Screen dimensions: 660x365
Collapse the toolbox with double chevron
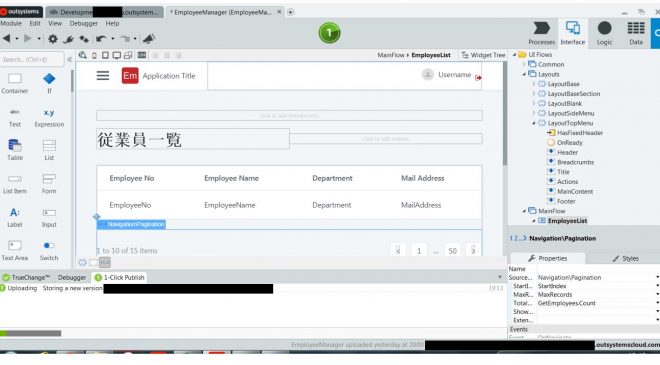point(70,59)
